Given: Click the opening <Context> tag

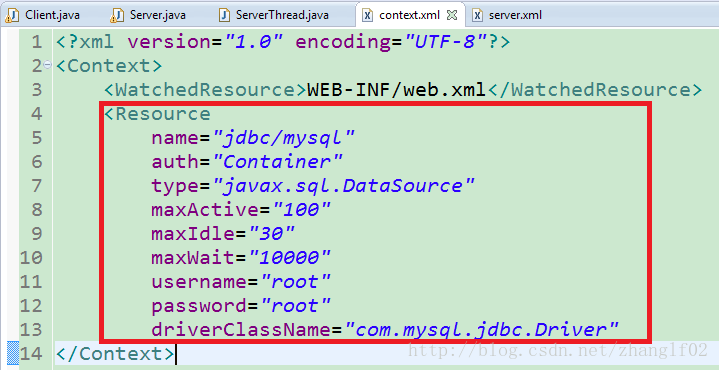Looking at the screenshot, I should click(109, 66).
